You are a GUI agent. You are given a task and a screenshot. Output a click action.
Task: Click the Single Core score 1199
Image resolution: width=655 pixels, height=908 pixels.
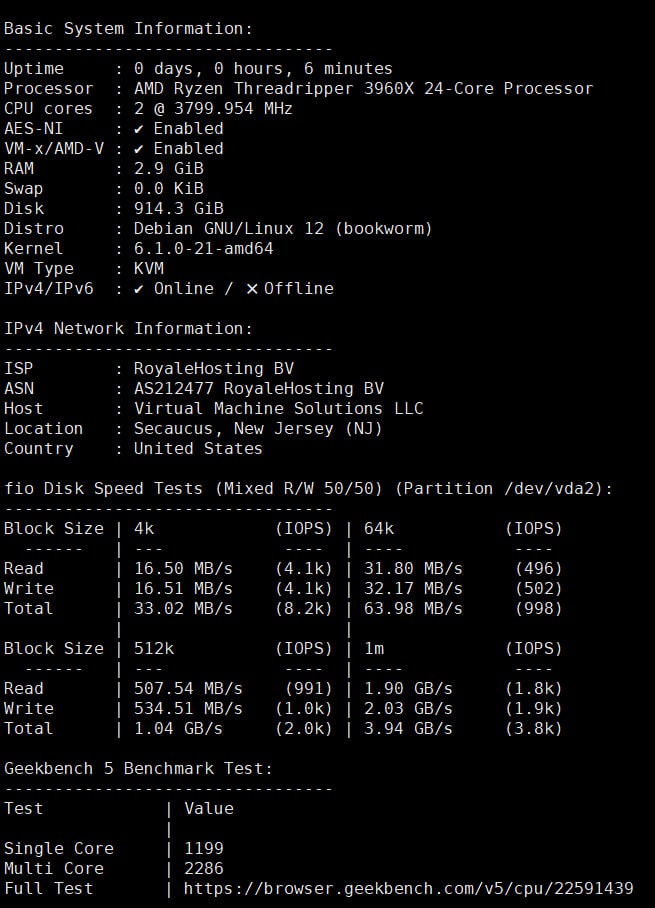coord(204,848)
